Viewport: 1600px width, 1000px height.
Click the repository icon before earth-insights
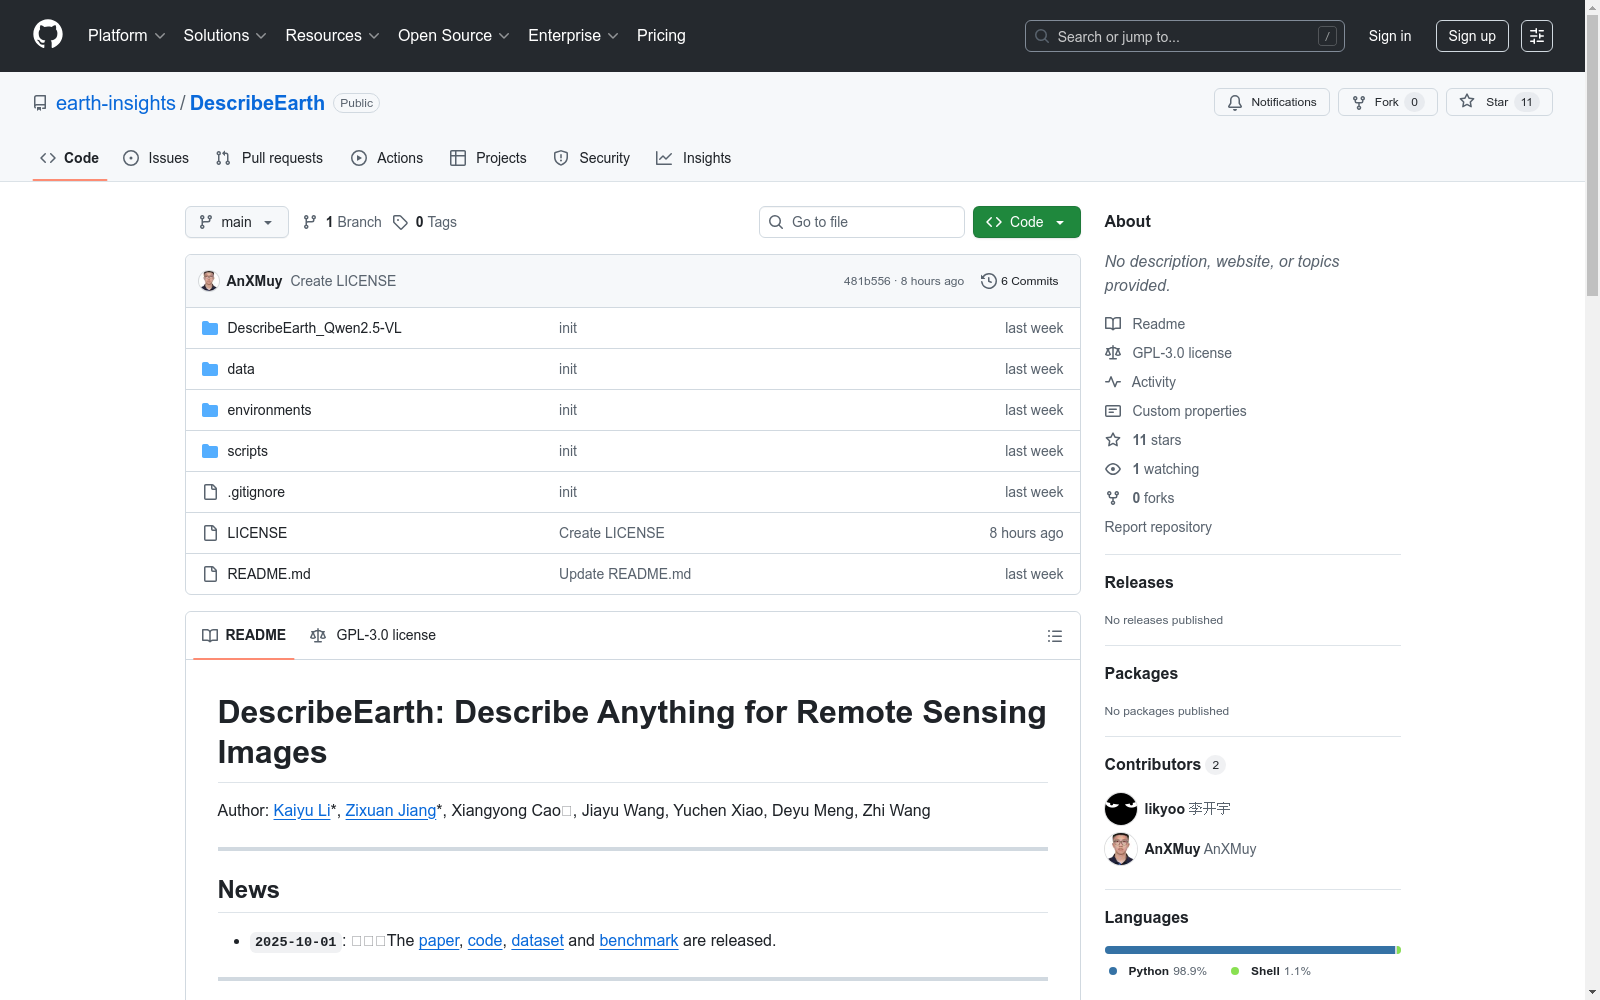[x=40, y=103]
